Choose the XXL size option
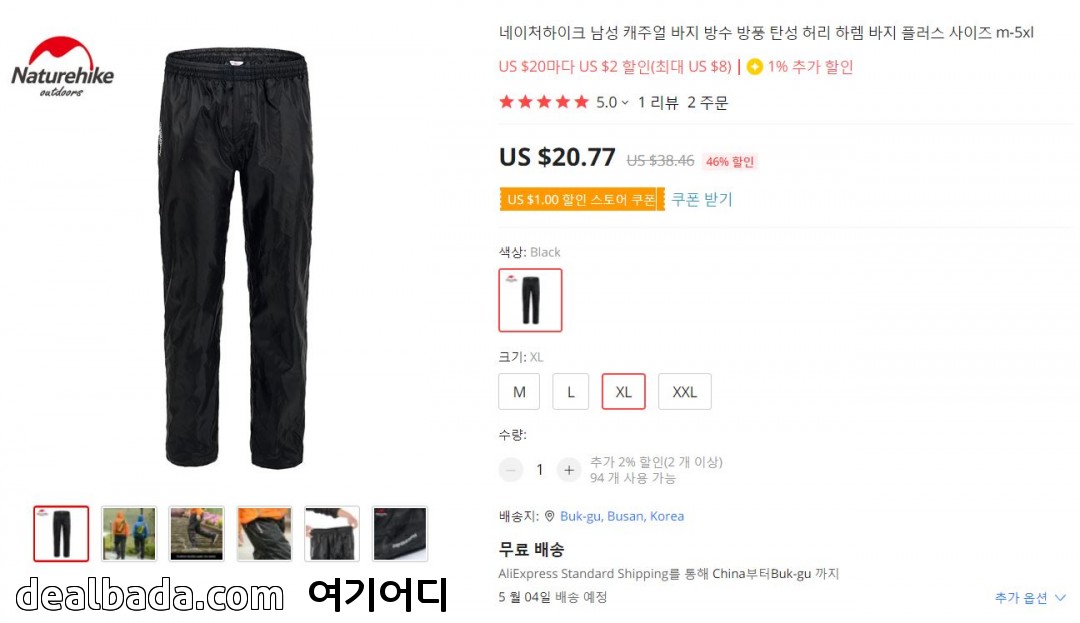 click(685, 392)
